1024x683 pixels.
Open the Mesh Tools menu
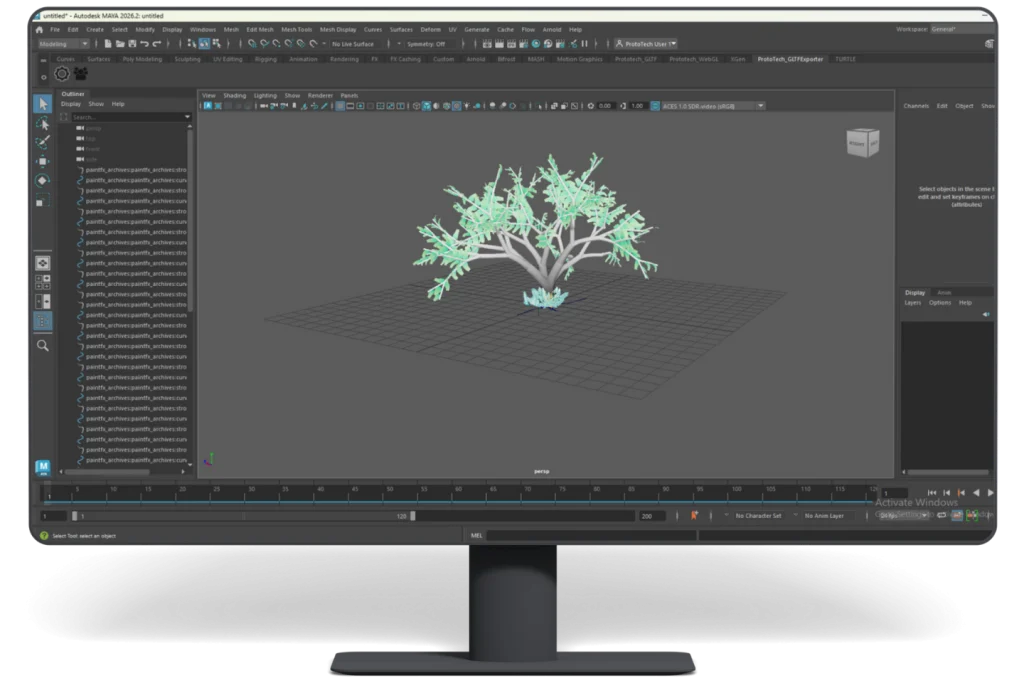click(x=294, y=29)
